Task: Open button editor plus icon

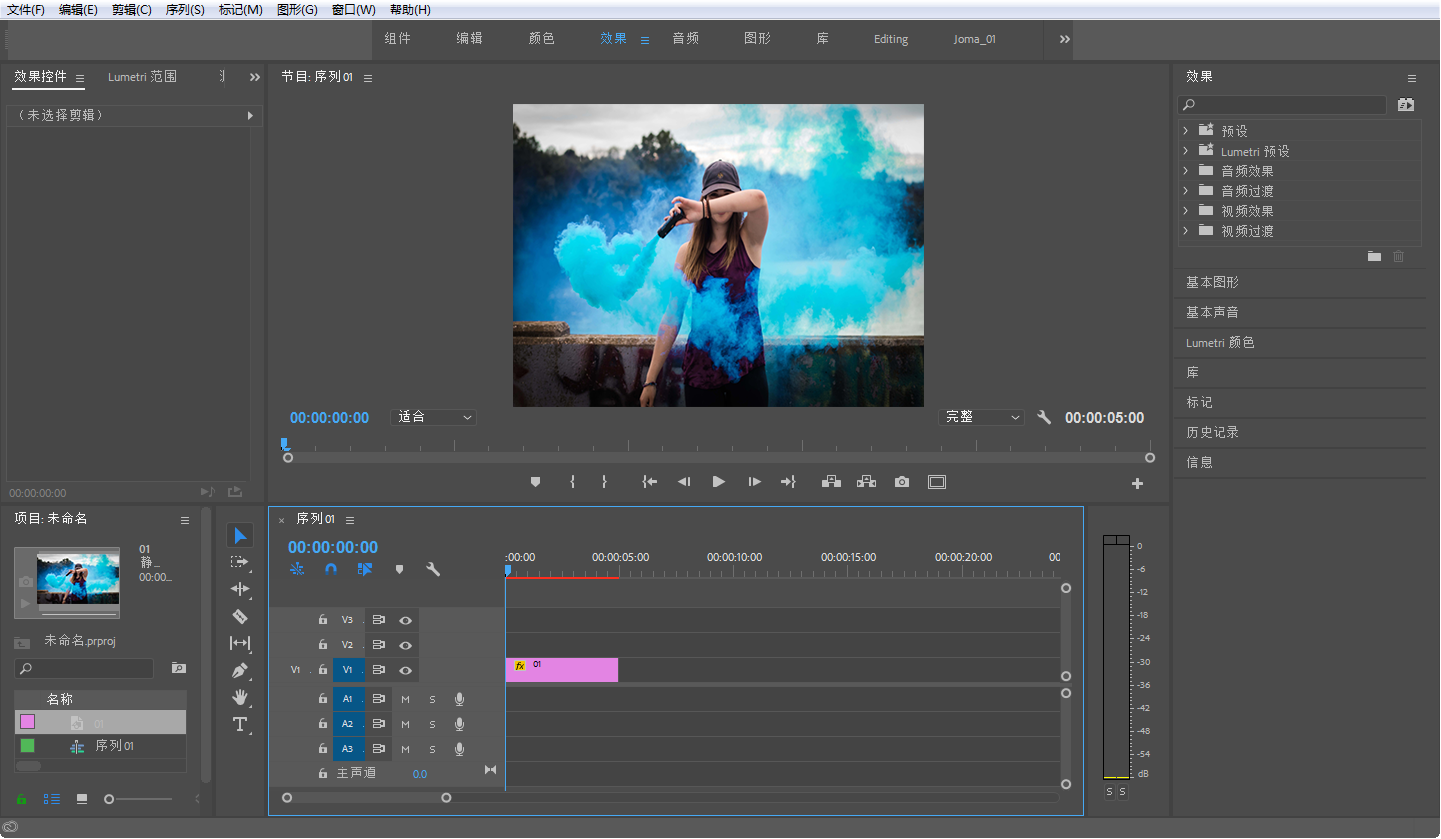Action: click(1137, 484)
